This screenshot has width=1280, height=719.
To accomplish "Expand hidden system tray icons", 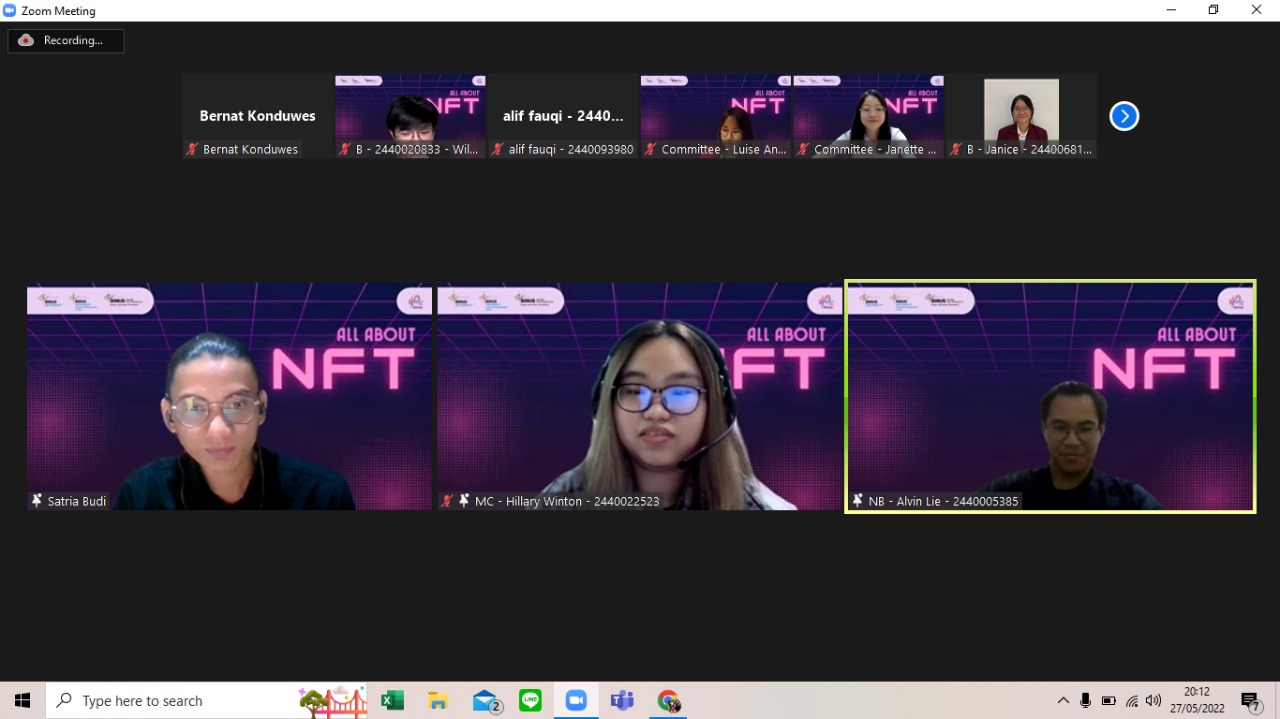I will 1063,701.
